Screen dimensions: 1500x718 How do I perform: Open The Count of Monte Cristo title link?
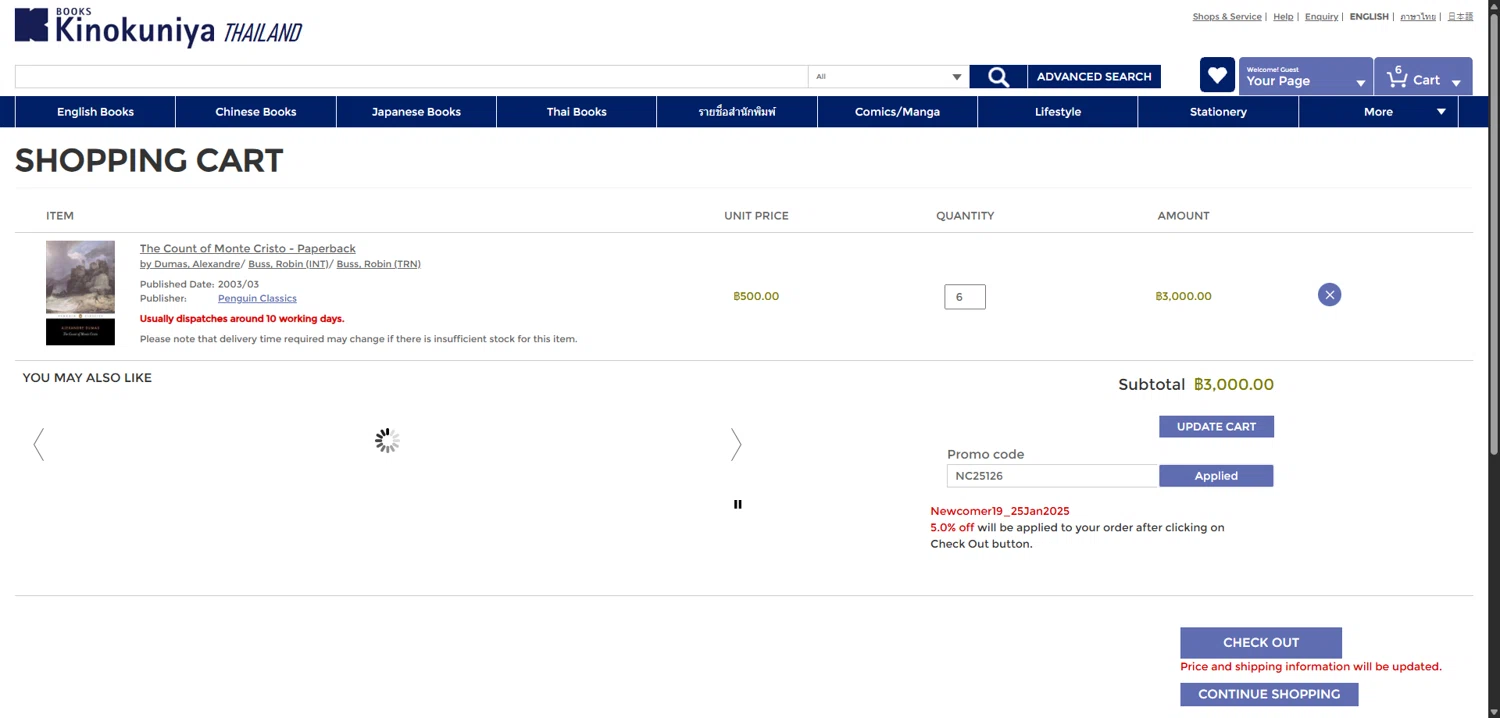point(247,248)
